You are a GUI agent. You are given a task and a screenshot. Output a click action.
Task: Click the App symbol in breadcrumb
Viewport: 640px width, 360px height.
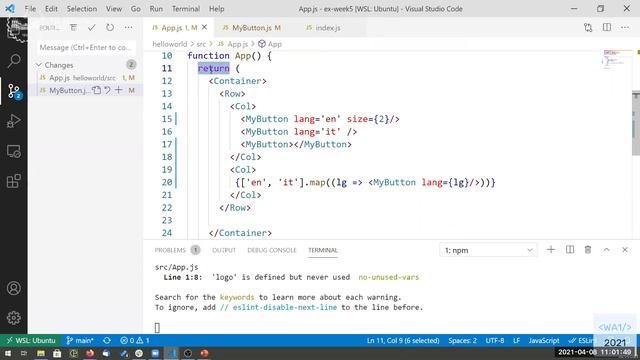click(x=270, y=44)
